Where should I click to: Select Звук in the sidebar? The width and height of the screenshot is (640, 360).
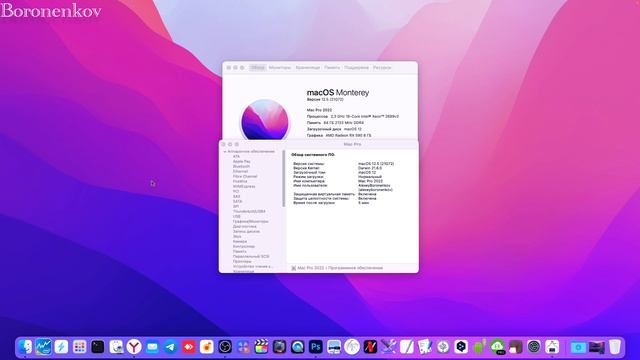click(237, 236)
